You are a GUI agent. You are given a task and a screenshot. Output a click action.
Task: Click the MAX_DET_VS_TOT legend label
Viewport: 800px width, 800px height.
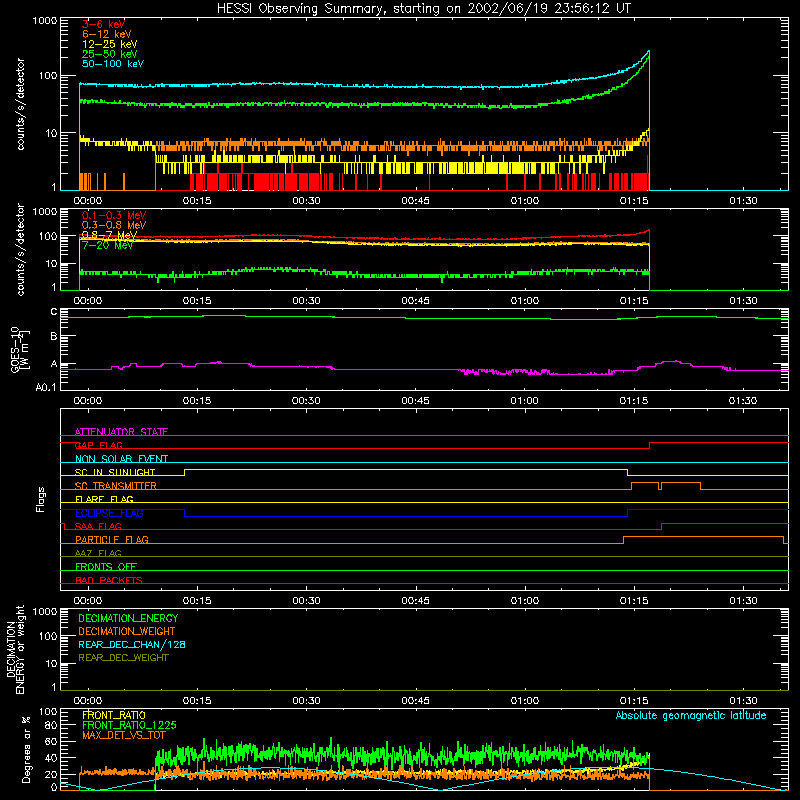pos(124,735)
